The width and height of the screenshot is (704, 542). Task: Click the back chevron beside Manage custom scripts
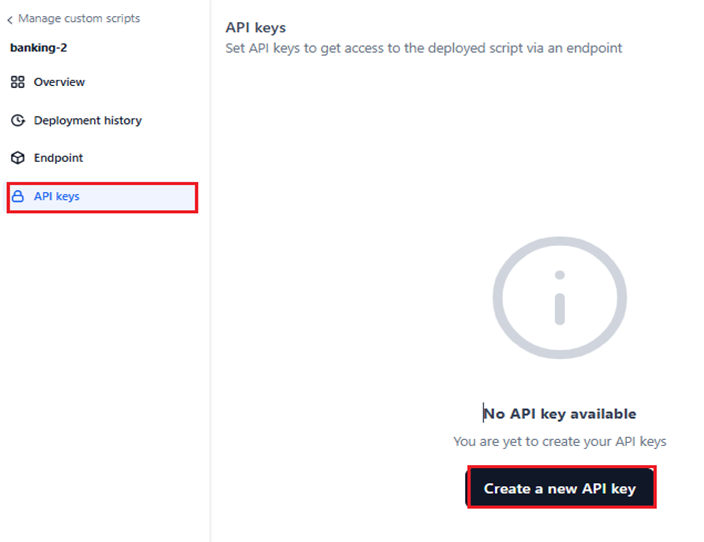pos(10,19)
